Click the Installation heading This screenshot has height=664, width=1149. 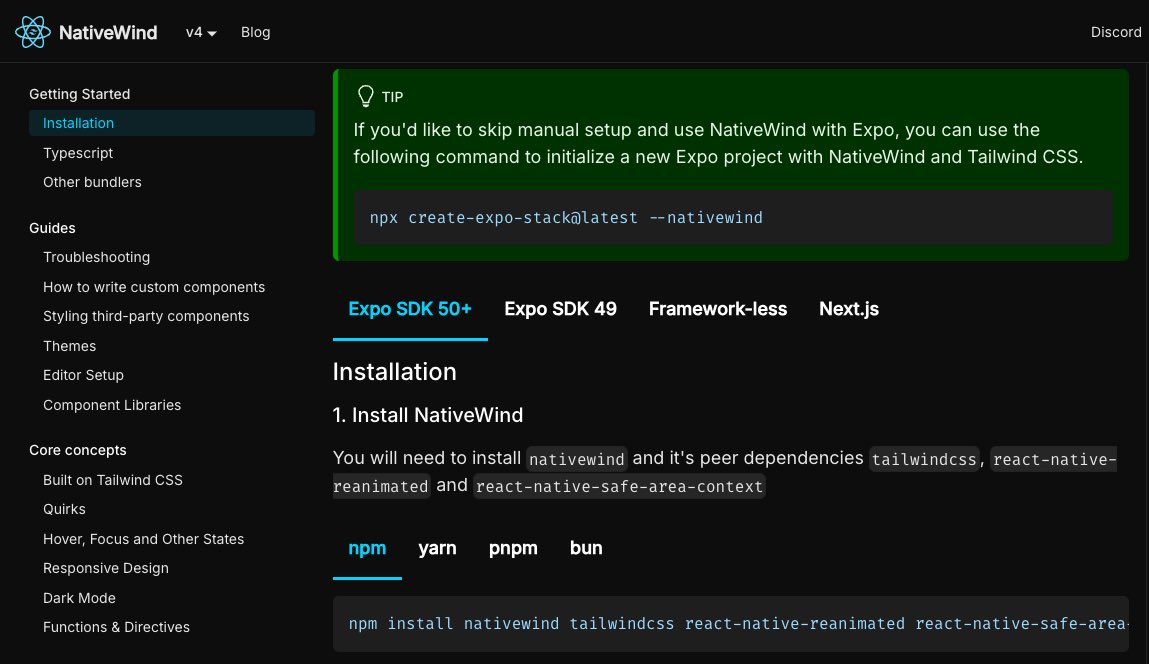(394, 372)
